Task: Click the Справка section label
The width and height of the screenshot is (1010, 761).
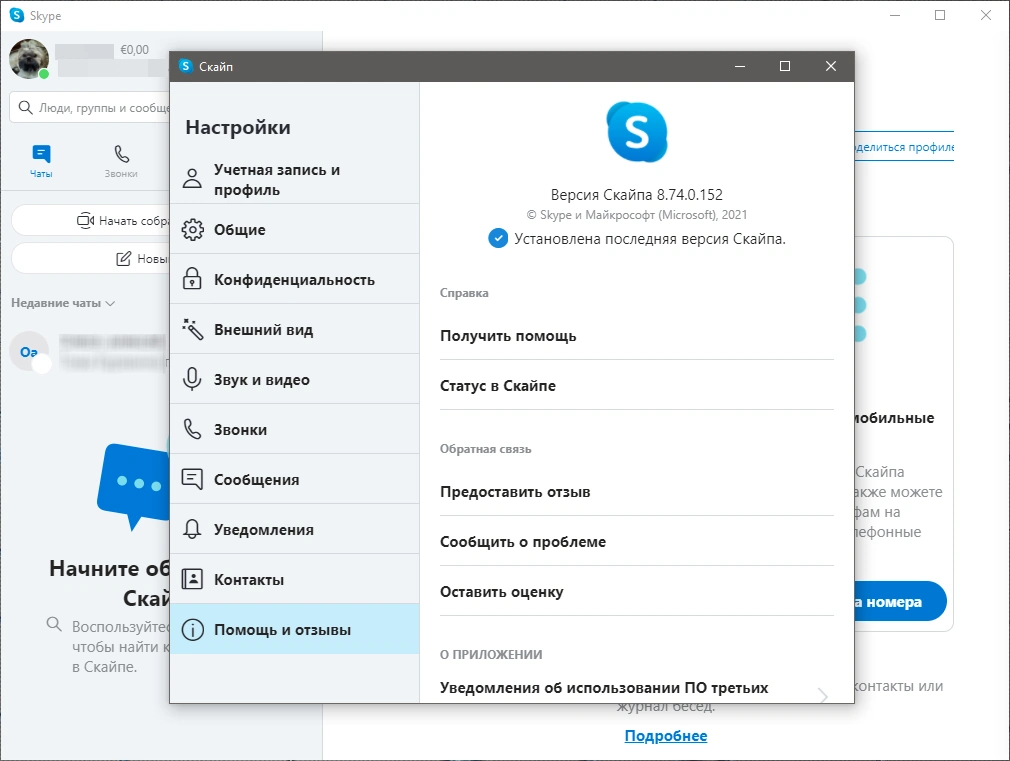Action: pyautogui.click(x=464, y=293)
